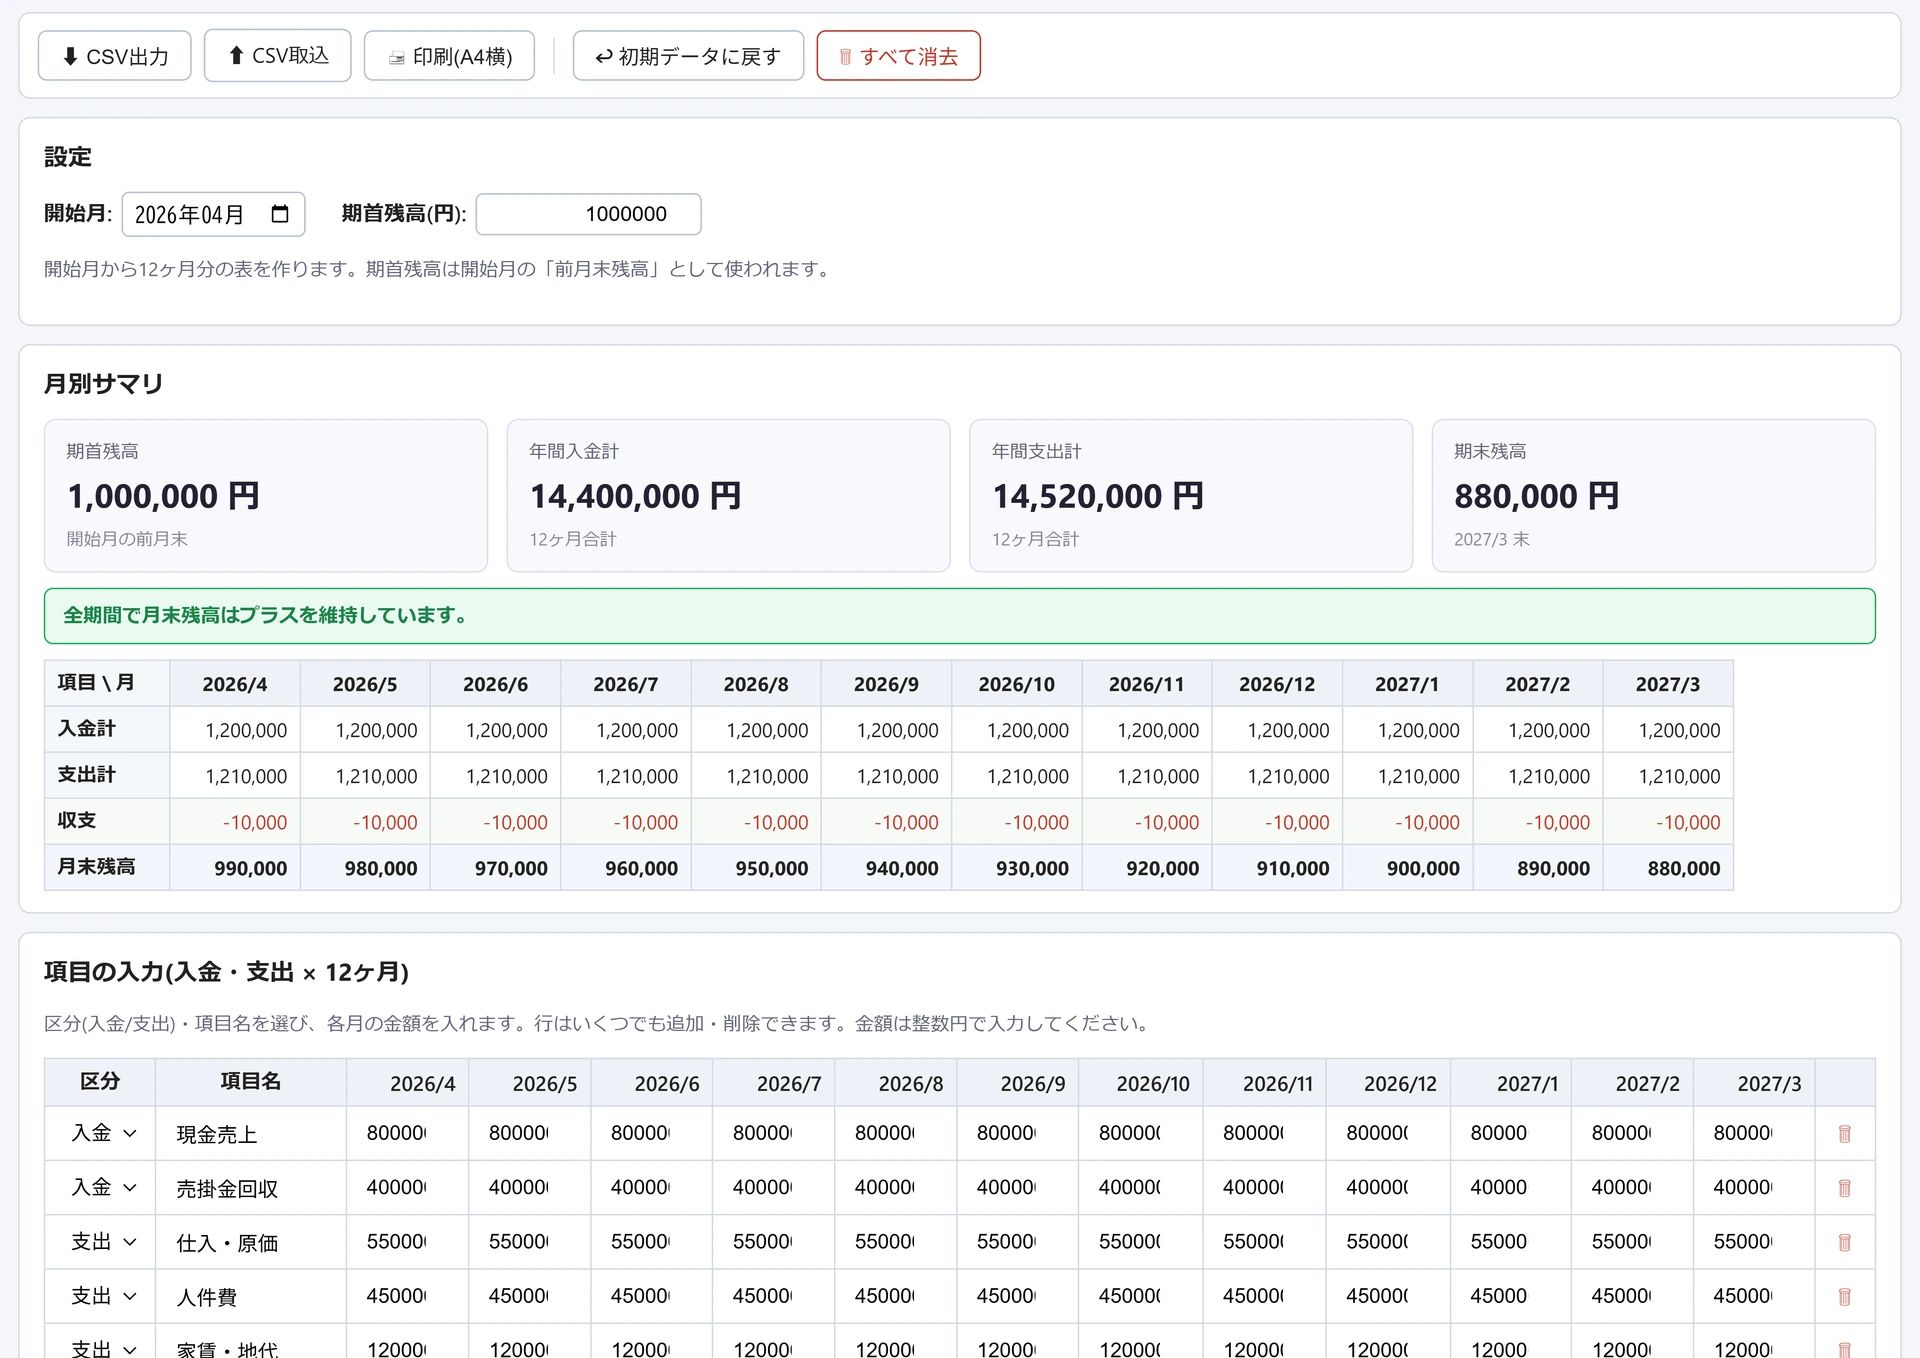Edit 売掛金回収 amount for 2026/12

[x=1388, y=1187]
